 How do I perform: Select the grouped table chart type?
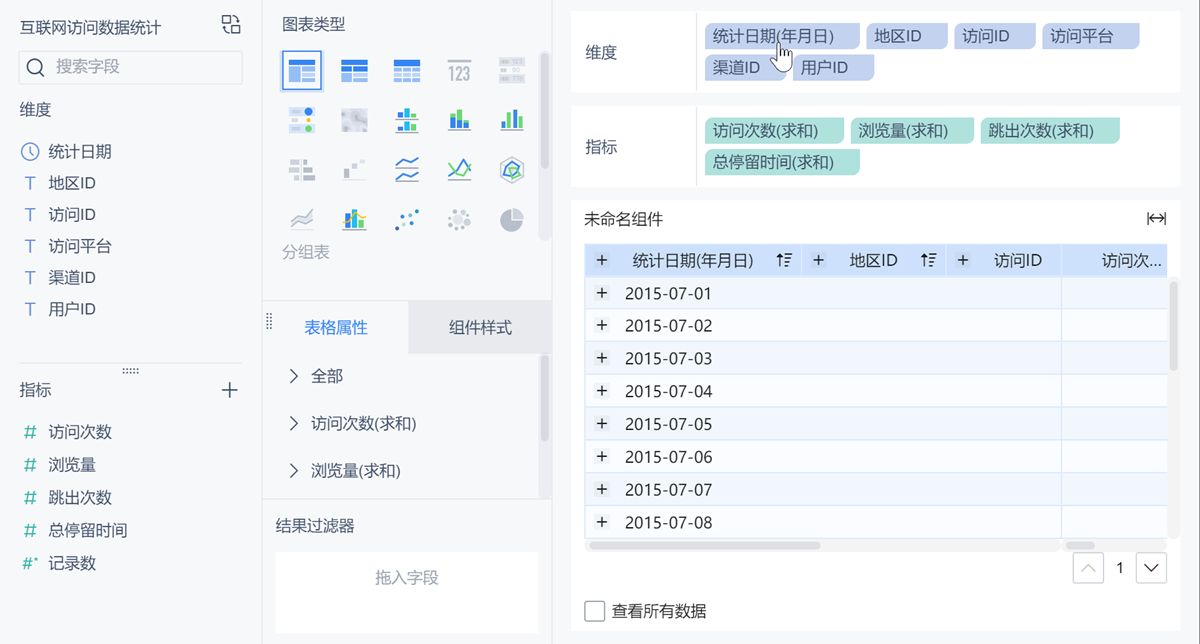point(302,71)
